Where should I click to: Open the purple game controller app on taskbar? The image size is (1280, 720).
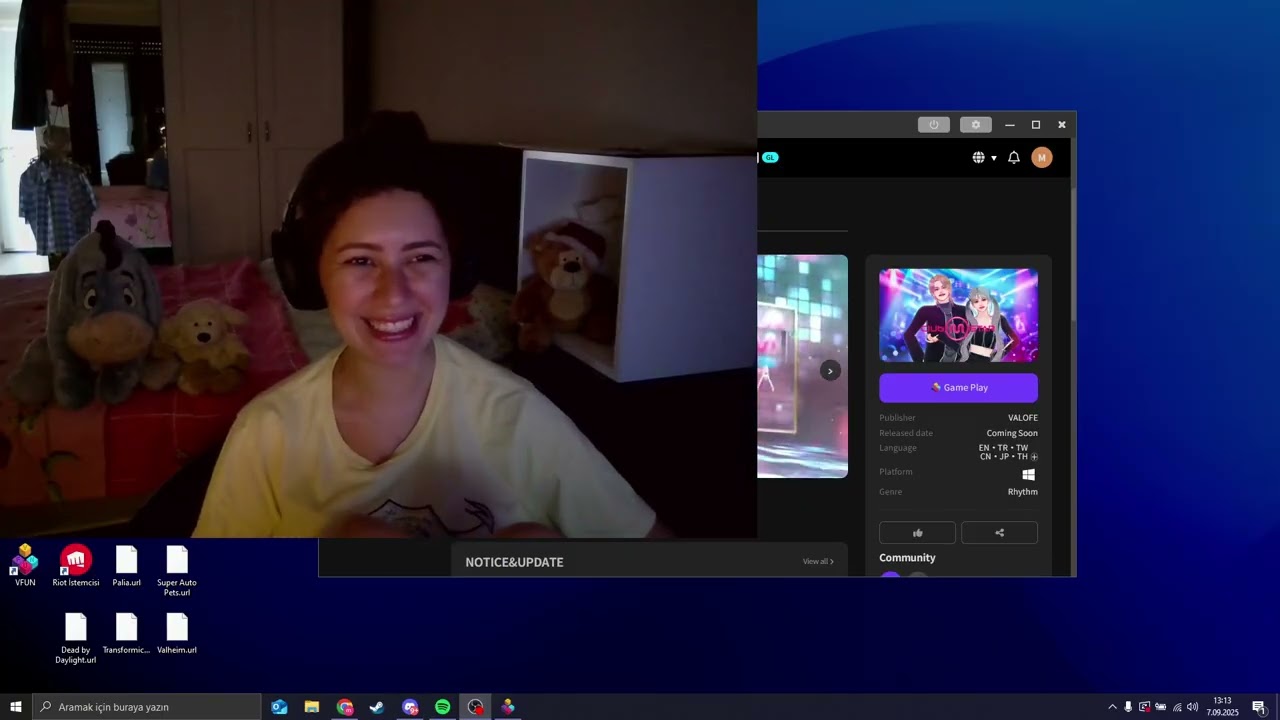pyautogui.click(x=410, y=707)
